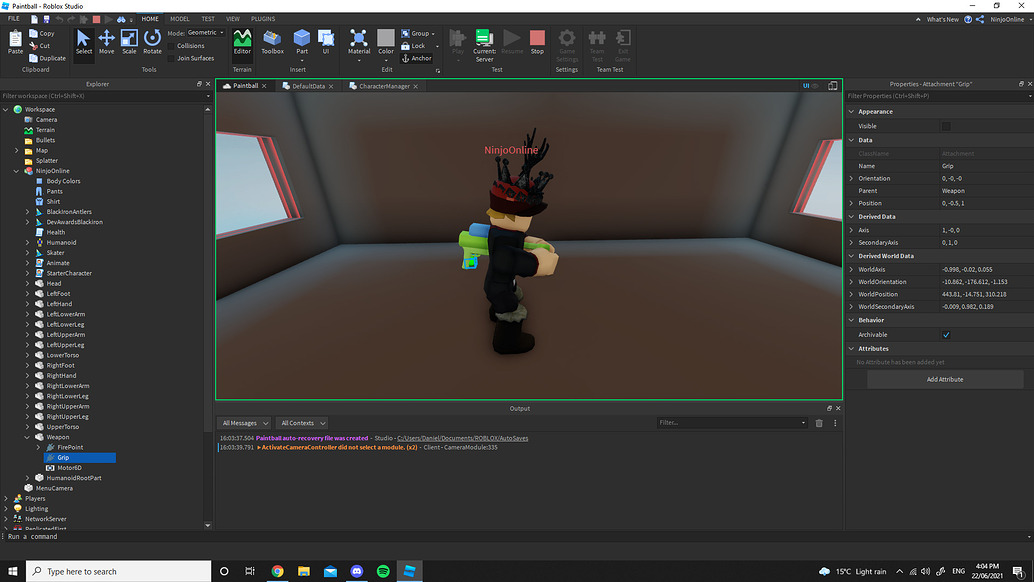Screen dimensions: 1034x582
Task: Click the NinjoOnline account name
Action: coord(1007,20)
